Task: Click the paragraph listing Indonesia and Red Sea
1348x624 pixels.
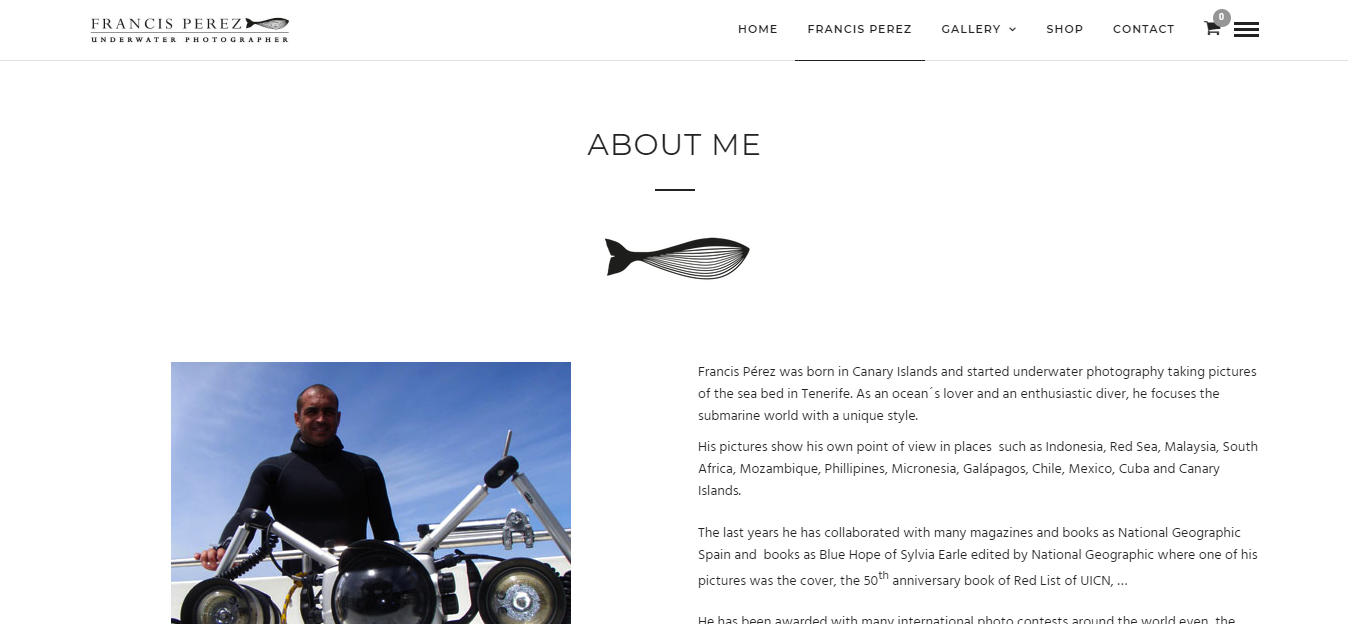Action: 978,469
